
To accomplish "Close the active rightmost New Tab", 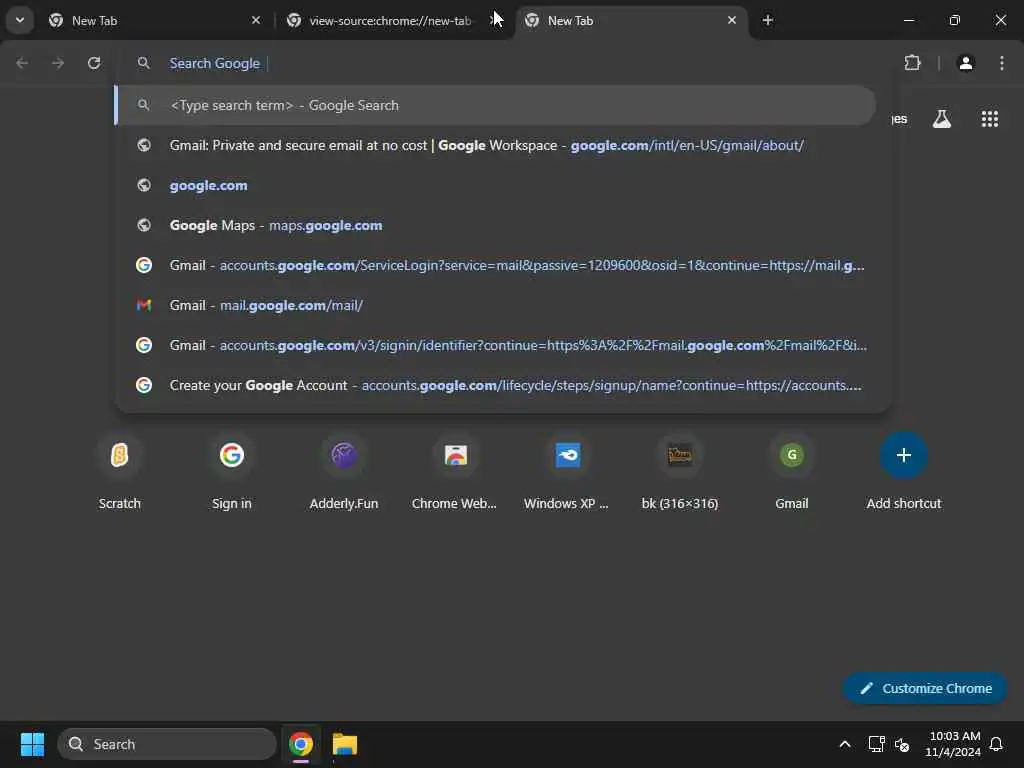I will tap(732, 20).
